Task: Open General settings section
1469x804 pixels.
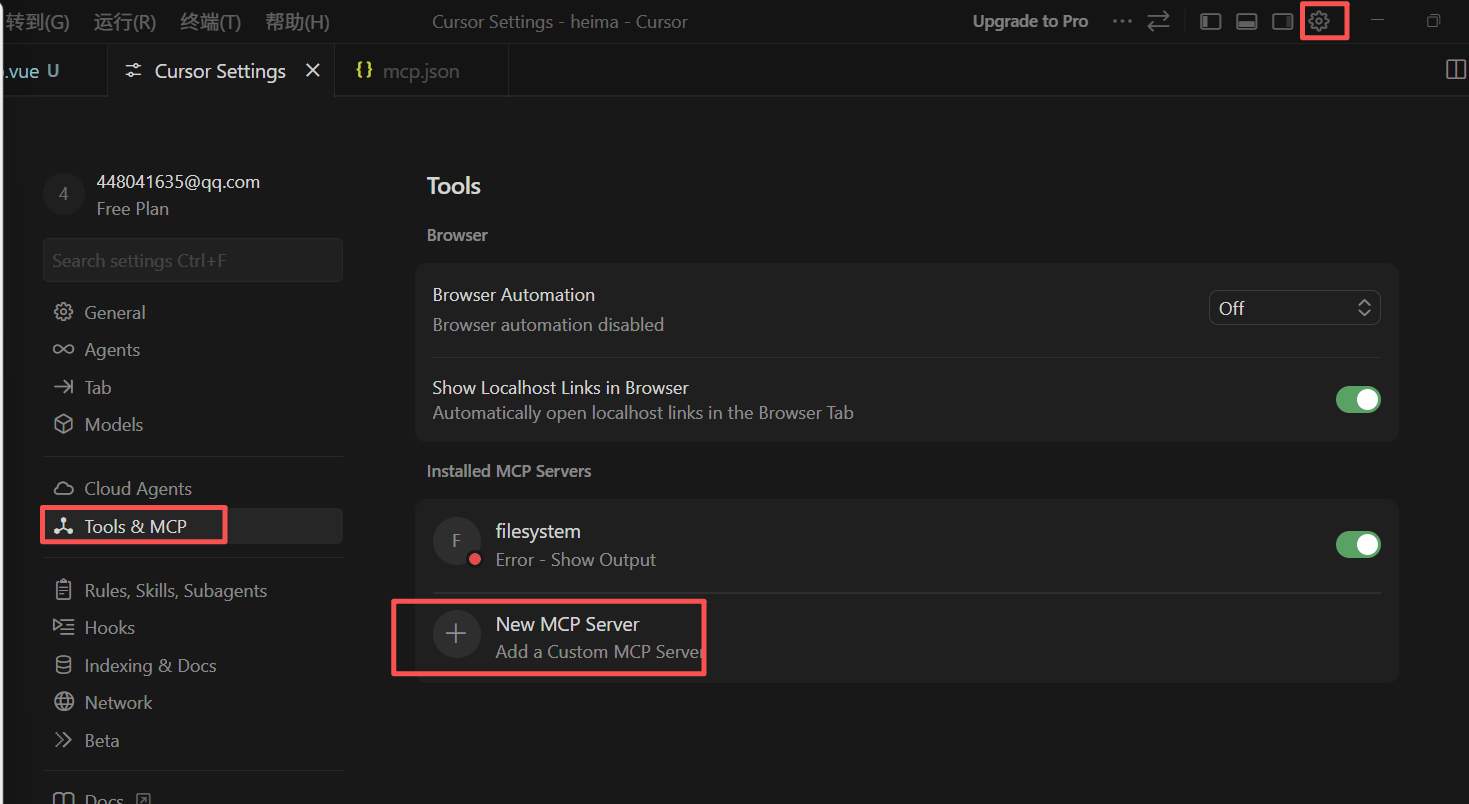Action: (x=192, y=313)
